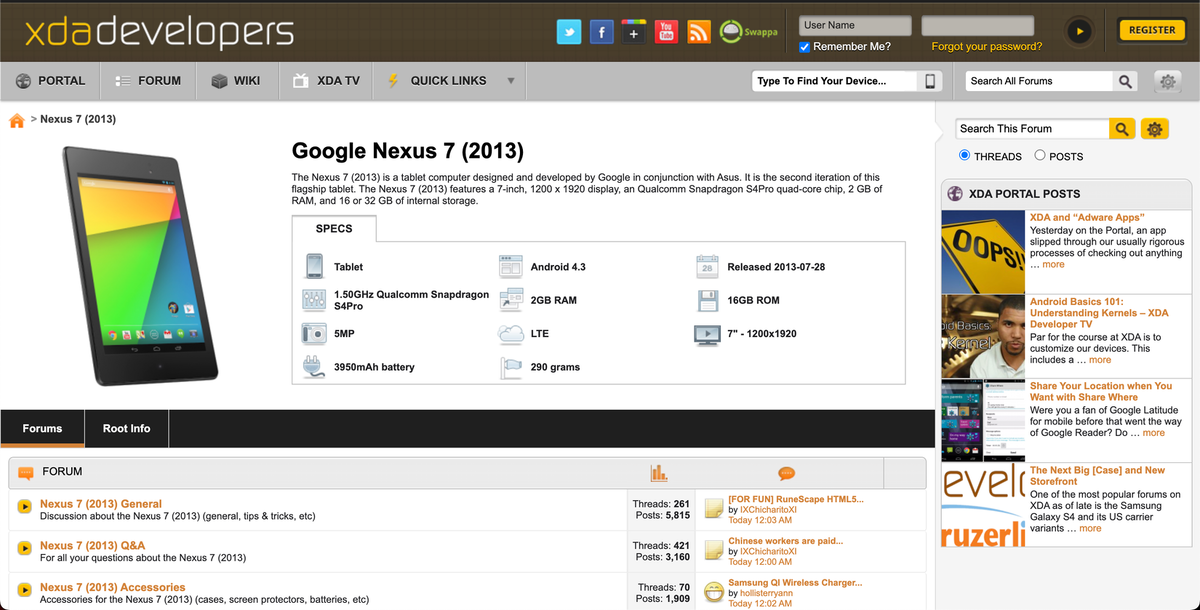Select the SPECS tab
This screenshot has width=1200, height=610.
pos(334,228)
